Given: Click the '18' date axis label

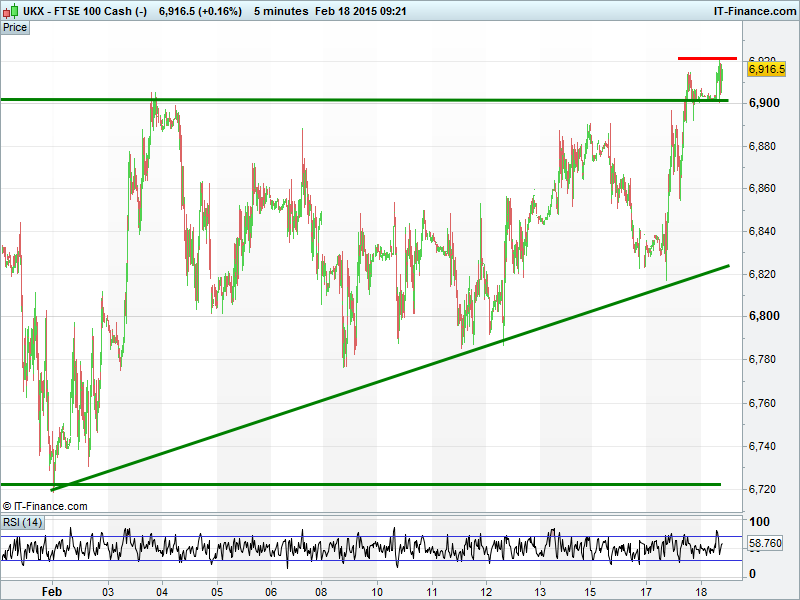Looking at the screenshot, I should (701, 592).
